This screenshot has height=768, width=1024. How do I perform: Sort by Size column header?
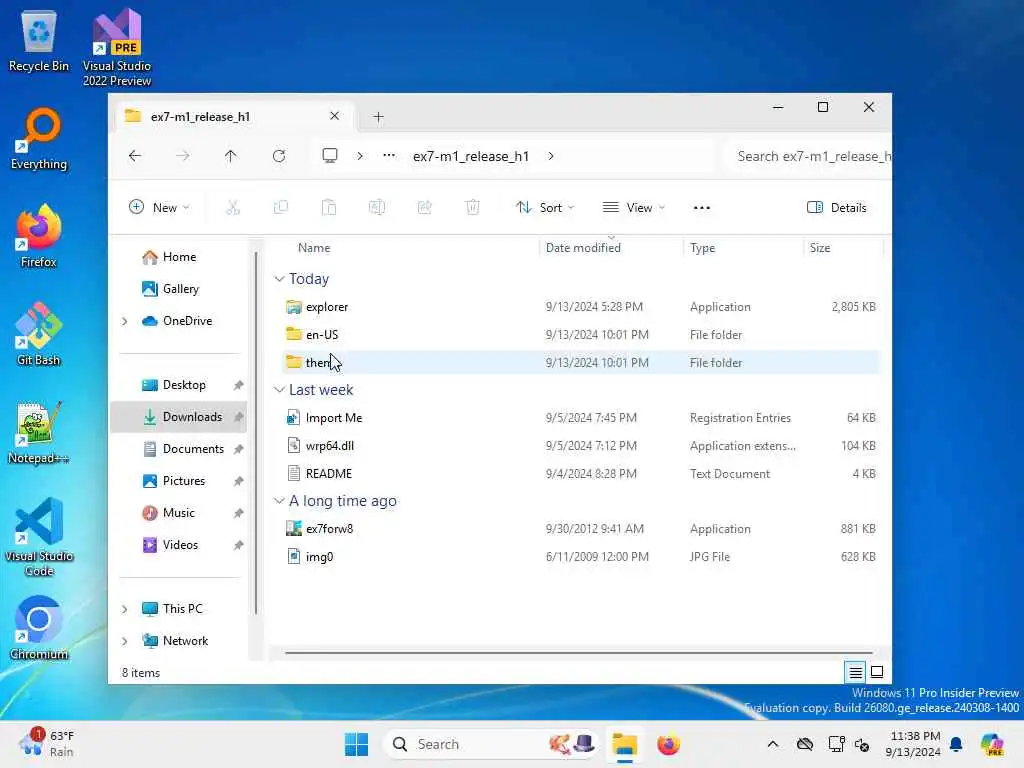coord(820,248)
